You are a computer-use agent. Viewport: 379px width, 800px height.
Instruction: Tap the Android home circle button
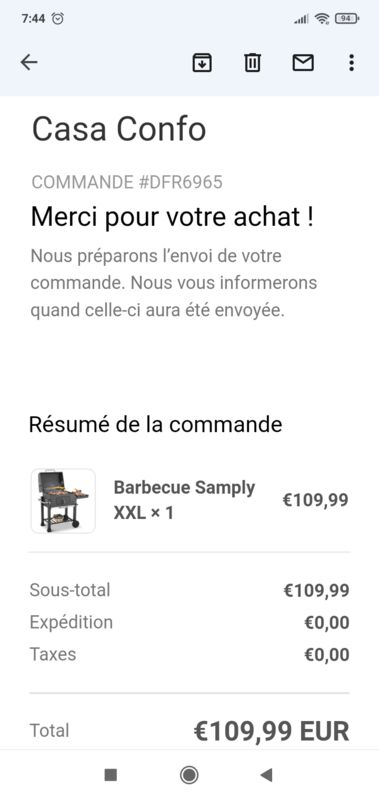[189, 775]
